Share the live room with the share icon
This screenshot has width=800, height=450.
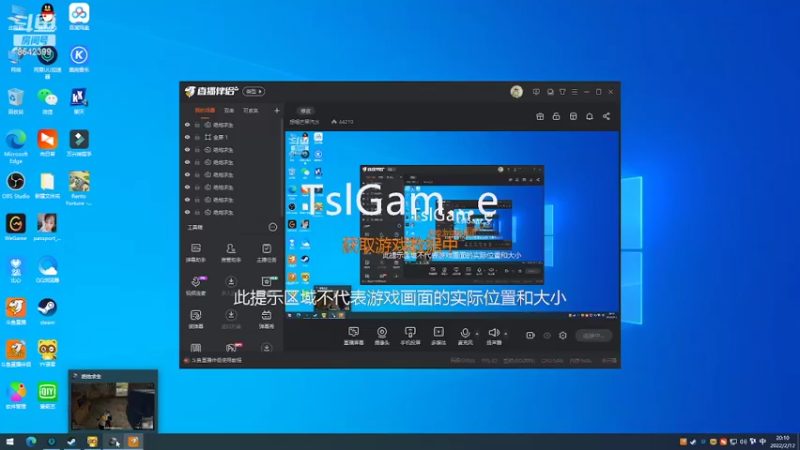click(x=606, y=116)
